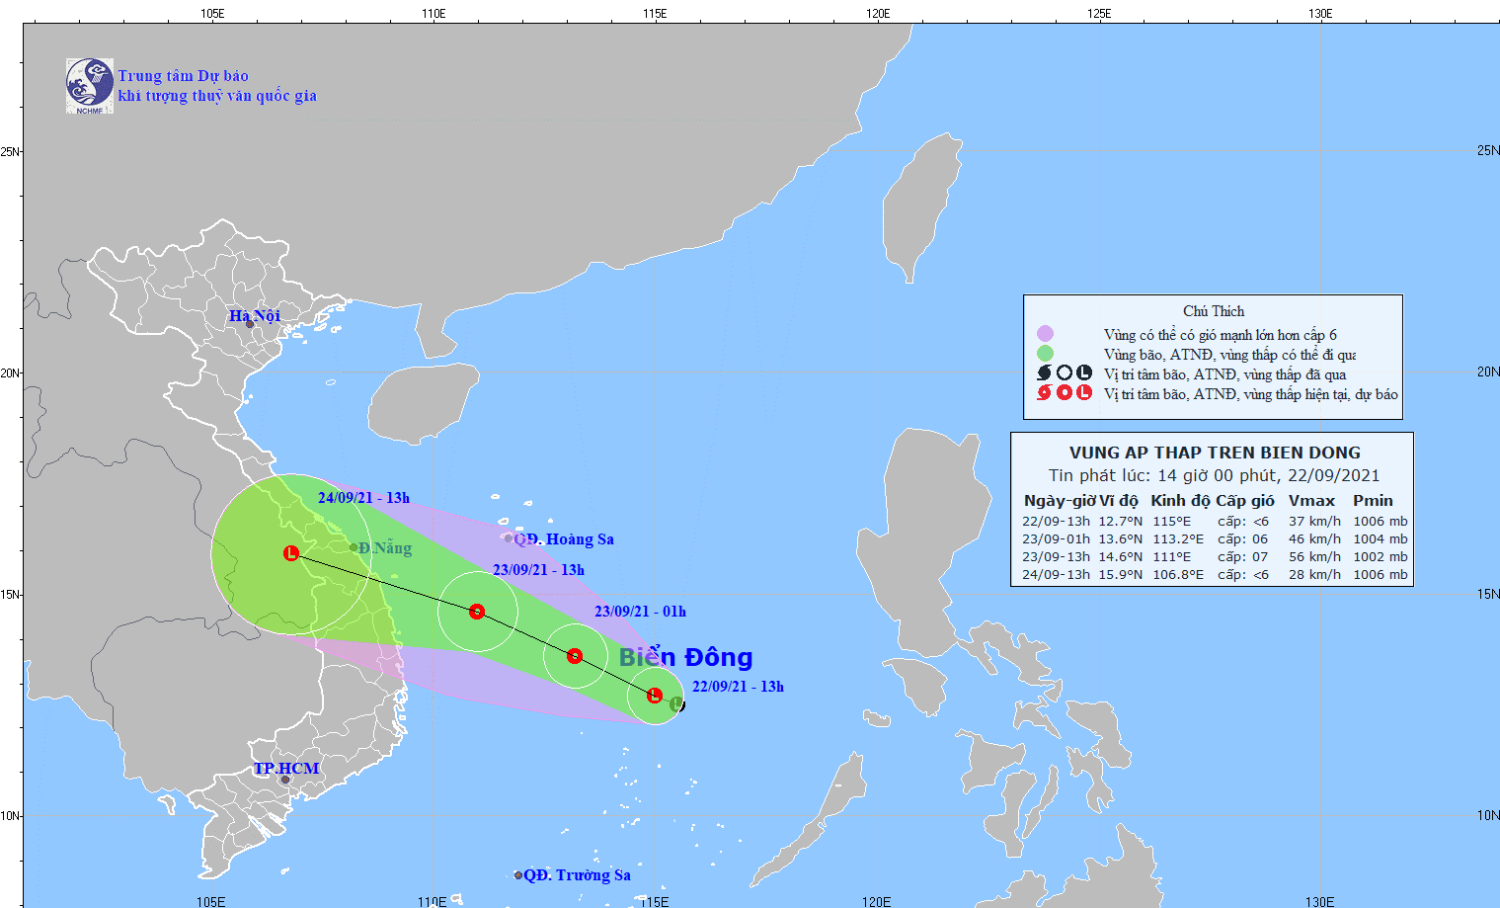Click the Đ.Nẵng city dot
The width and height of the screenshot is (1500, 908).
pos(354,548)
